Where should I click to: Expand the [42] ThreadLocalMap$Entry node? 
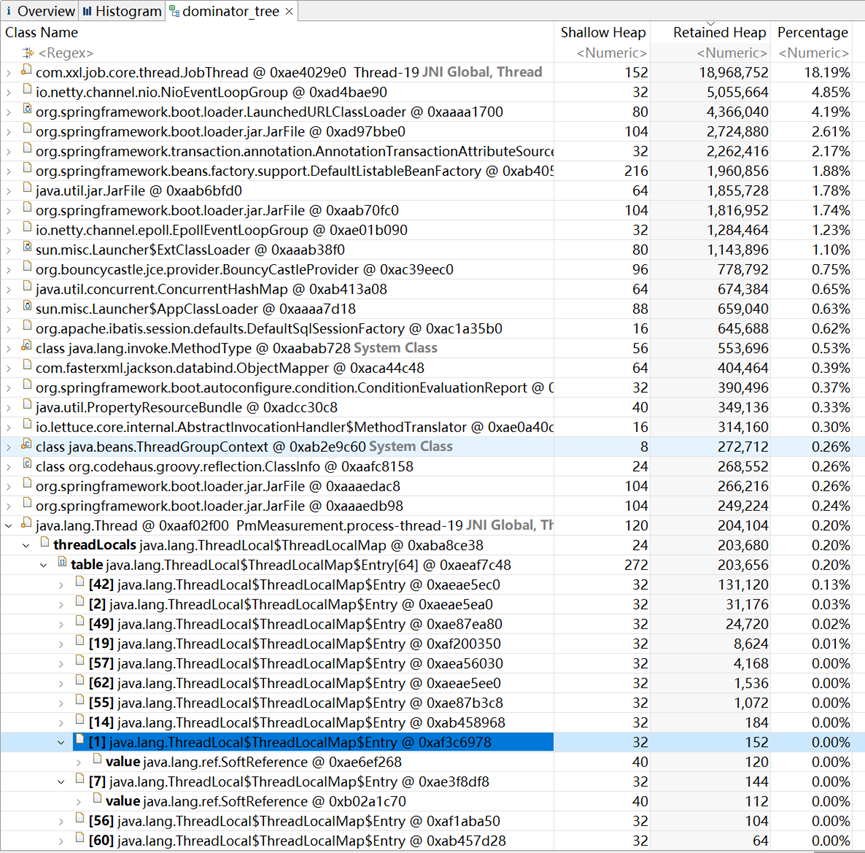click(61, 585)
